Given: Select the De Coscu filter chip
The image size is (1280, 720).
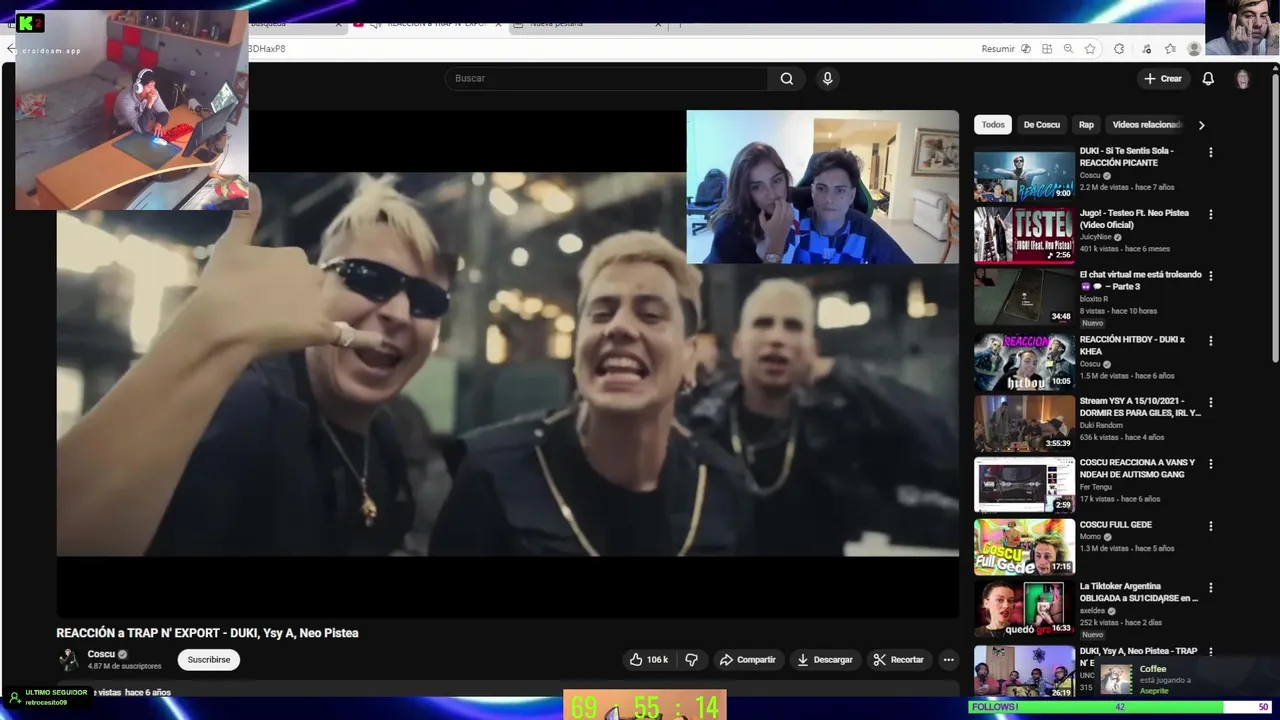Looking at the screenshot, I should [x=1041, y=125].
